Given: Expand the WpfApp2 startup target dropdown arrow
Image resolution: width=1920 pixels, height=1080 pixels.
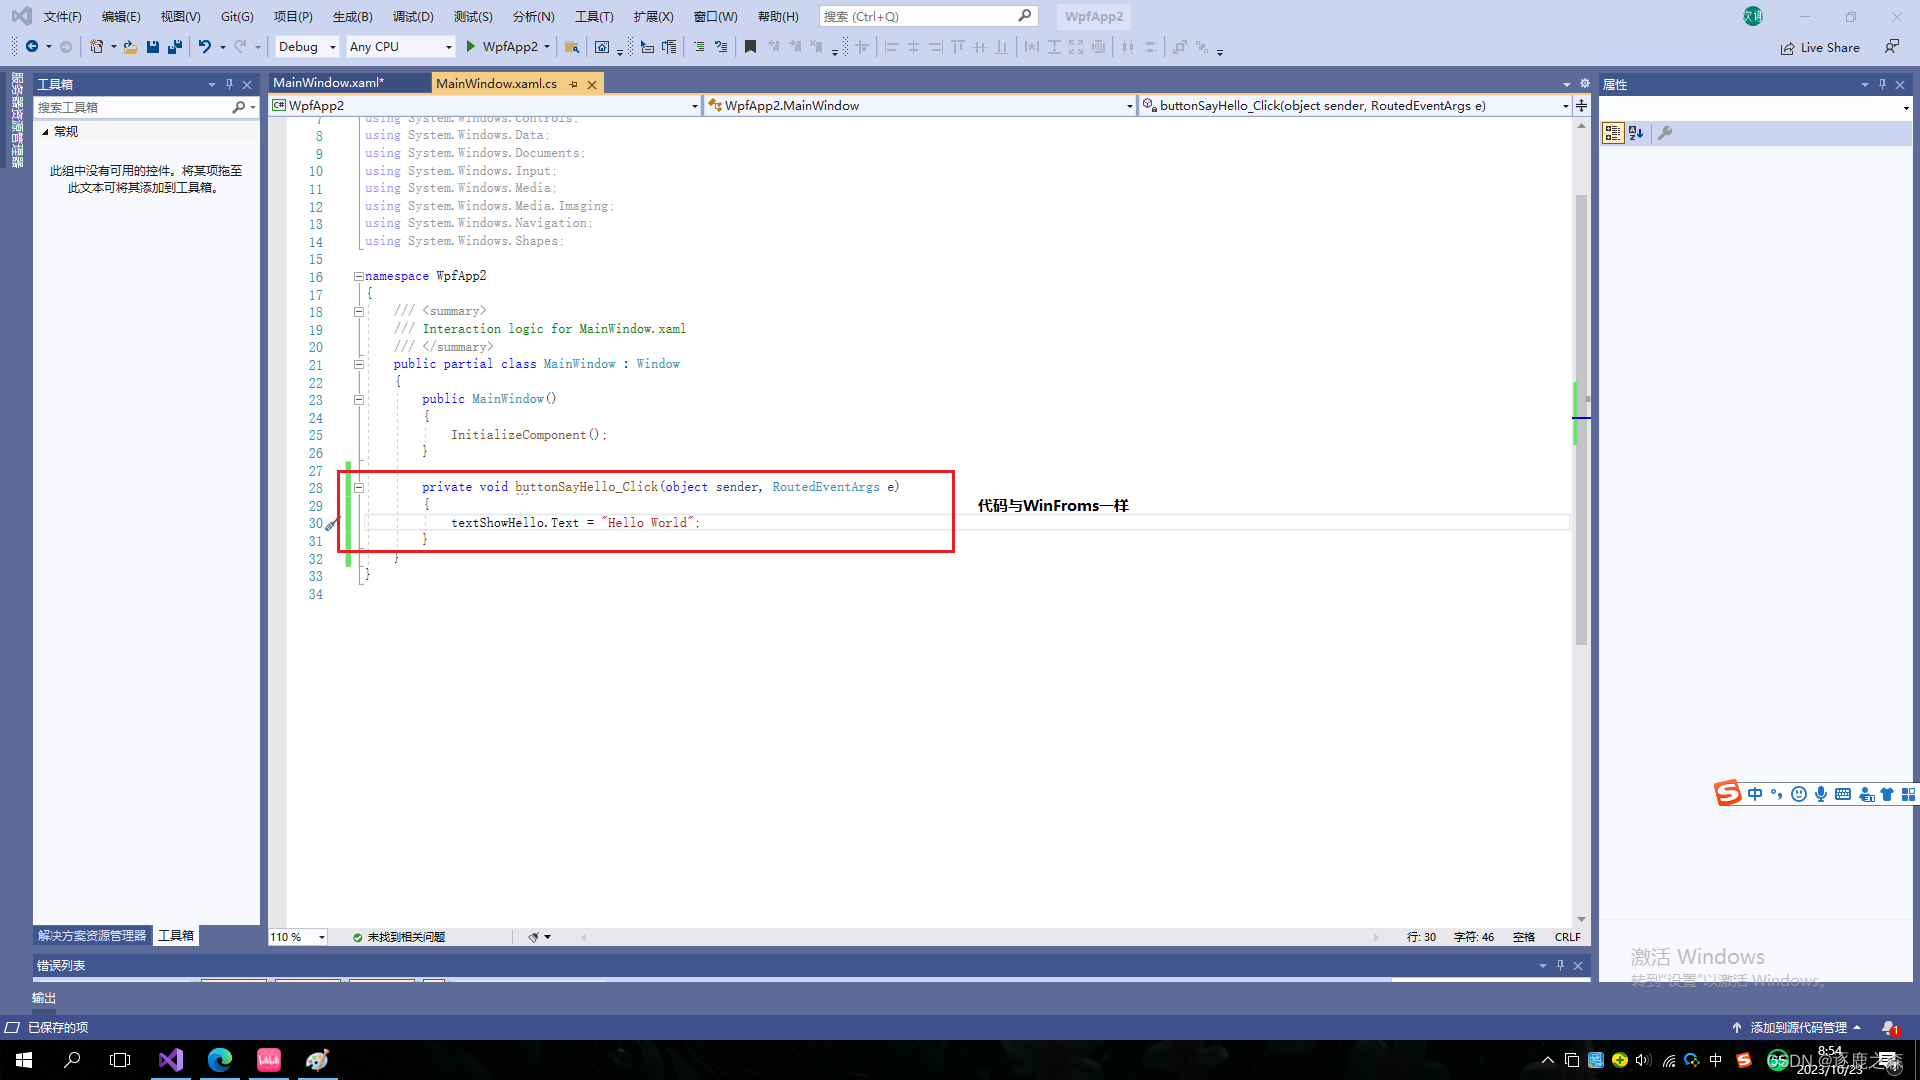Looking at the screenshot, I should [x=547, y=47].
